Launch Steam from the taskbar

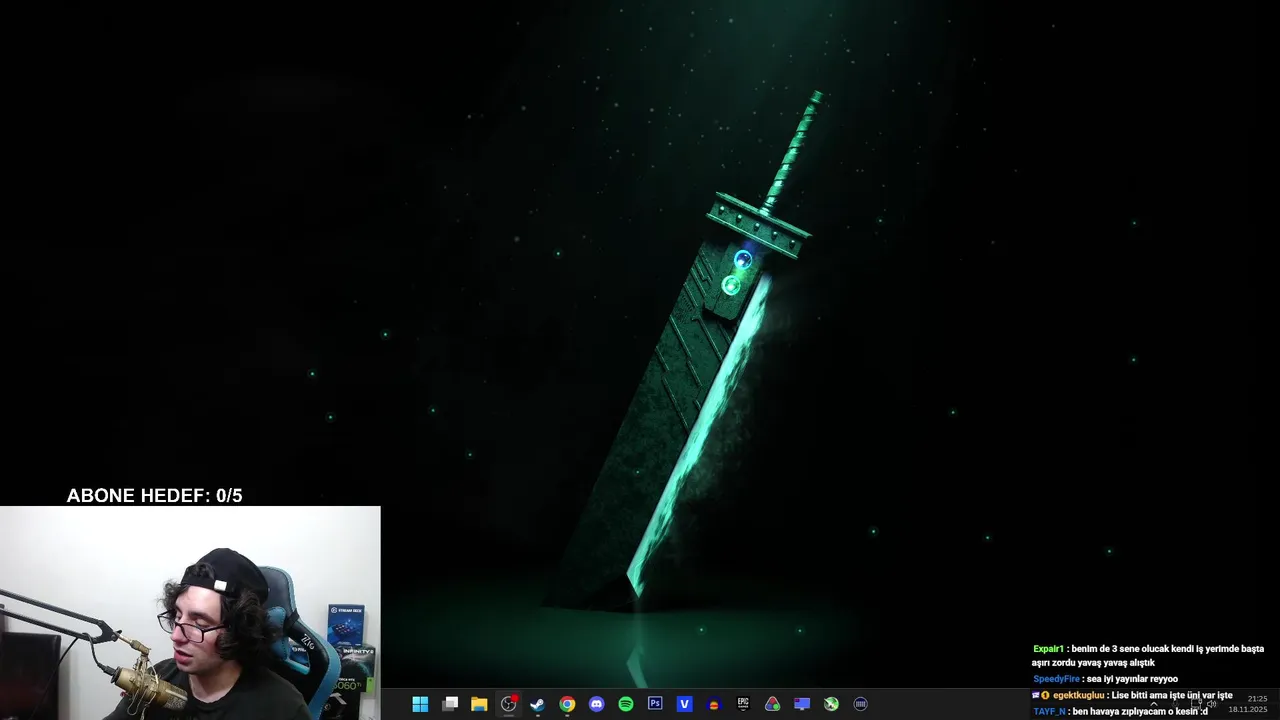click(x=538, y=704)
